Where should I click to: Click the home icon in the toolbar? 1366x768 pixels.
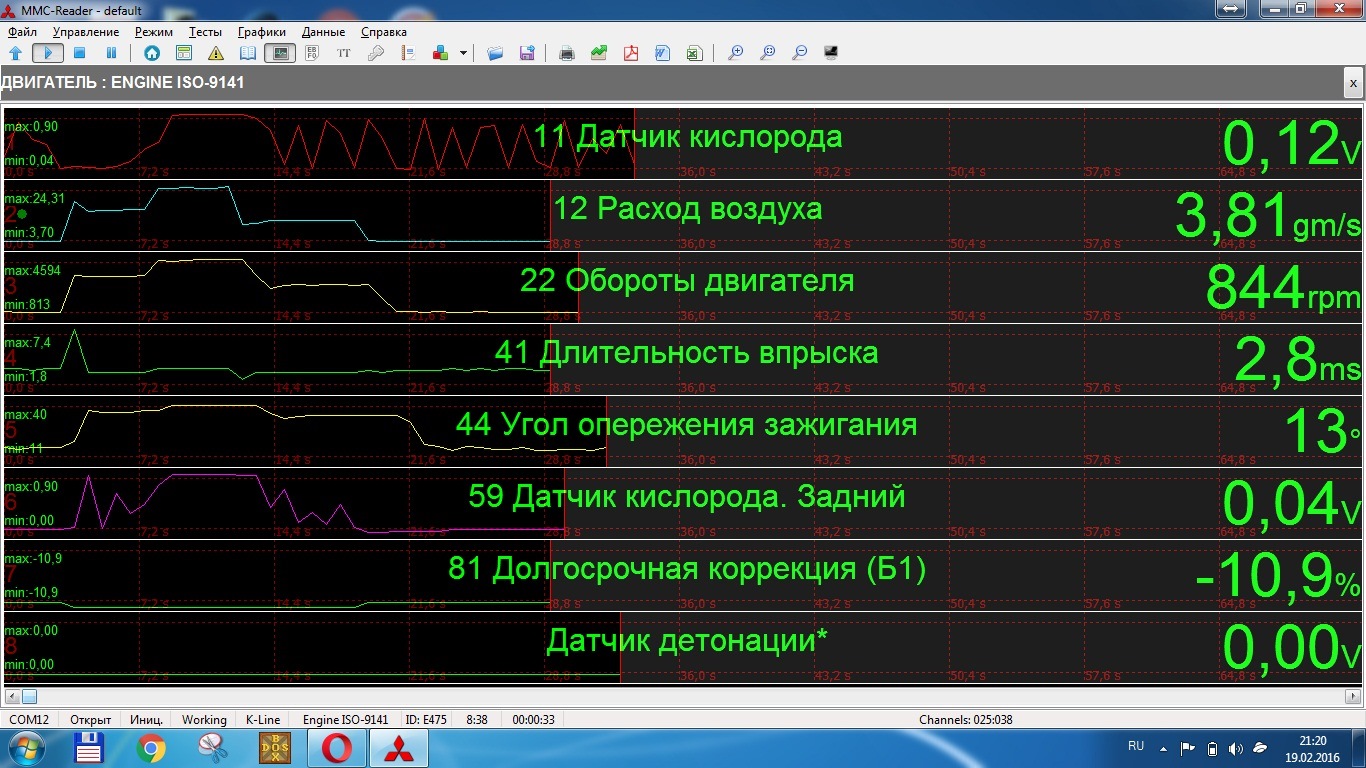pos(152,53)
